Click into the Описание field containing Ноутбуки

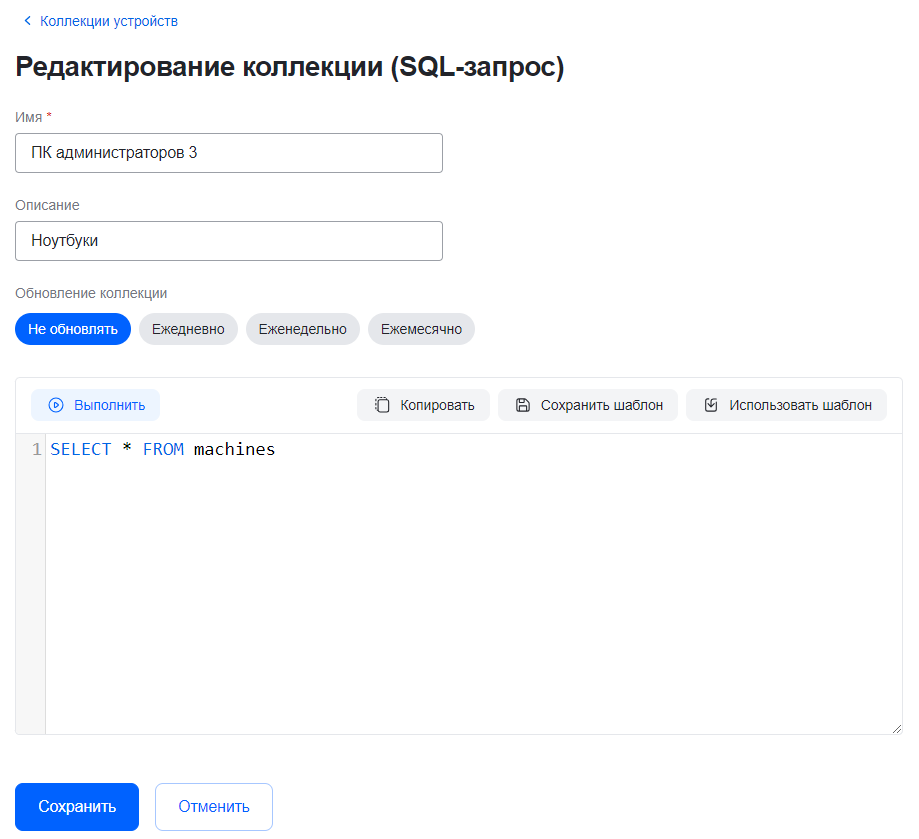pyautogui.click(x=228, y=241)
